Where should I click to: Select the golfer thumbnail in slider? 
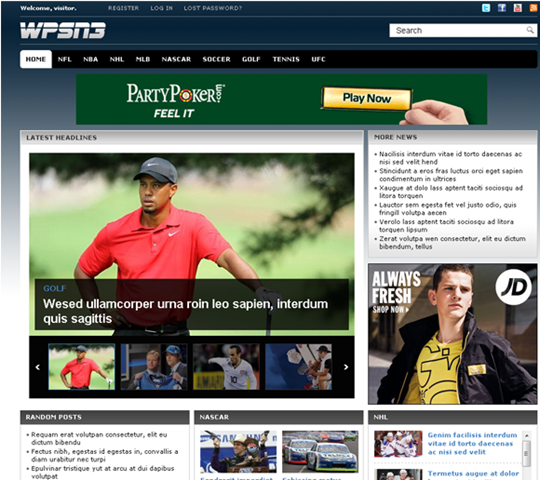pyautogui.click(x=82, y=367)
